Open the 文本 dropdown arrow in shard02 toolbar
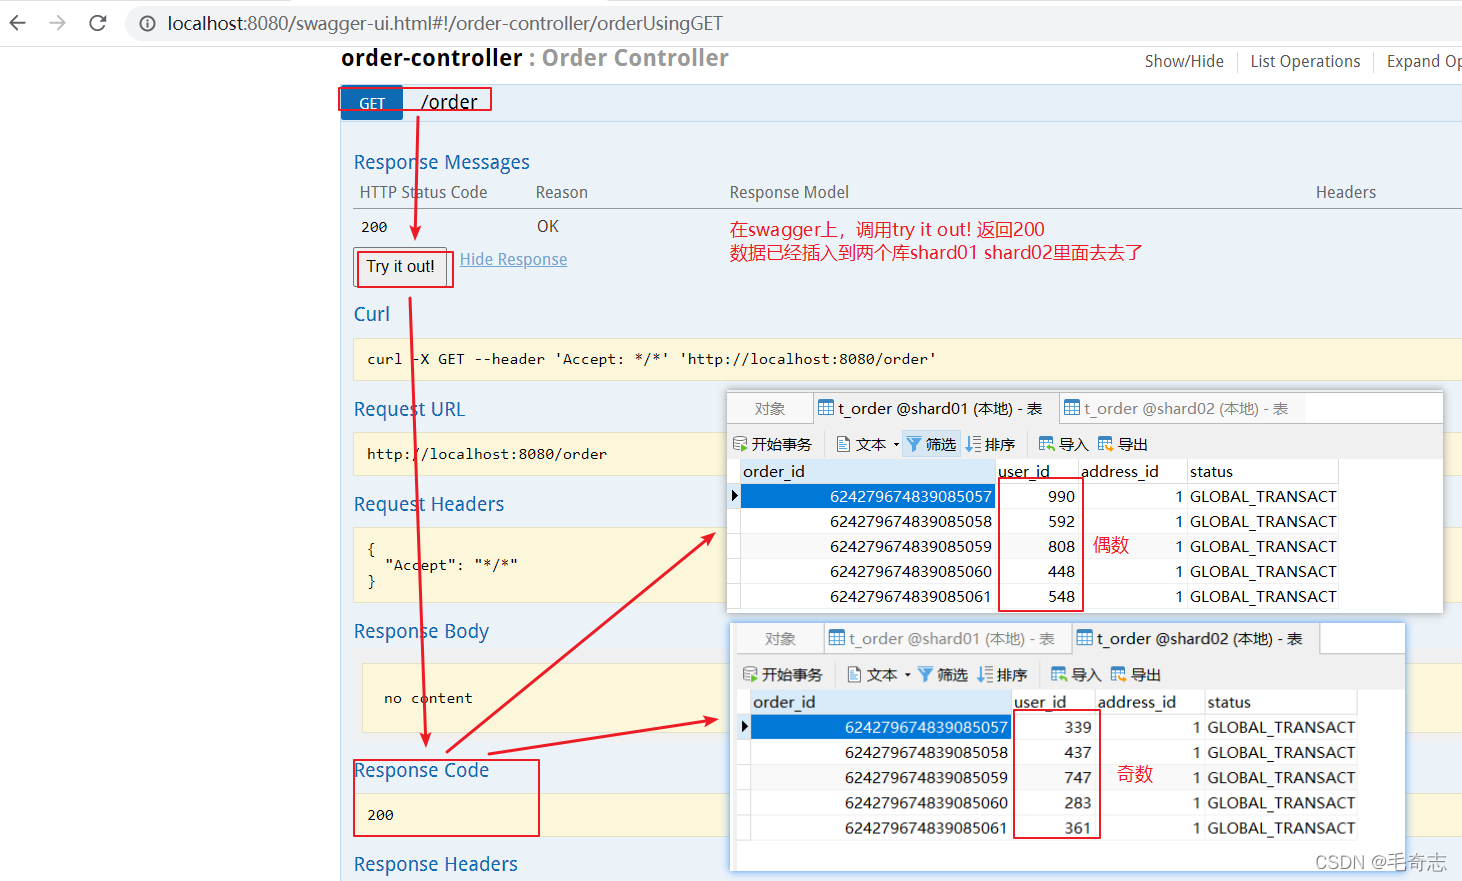This screenshot has height=881, width=1462. (x=908, y=675)
